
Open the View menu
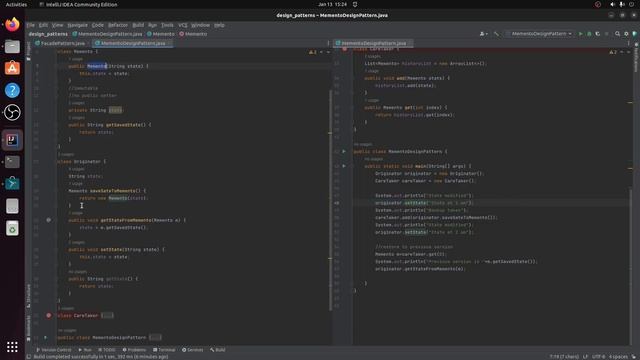(x=57, y=25)
